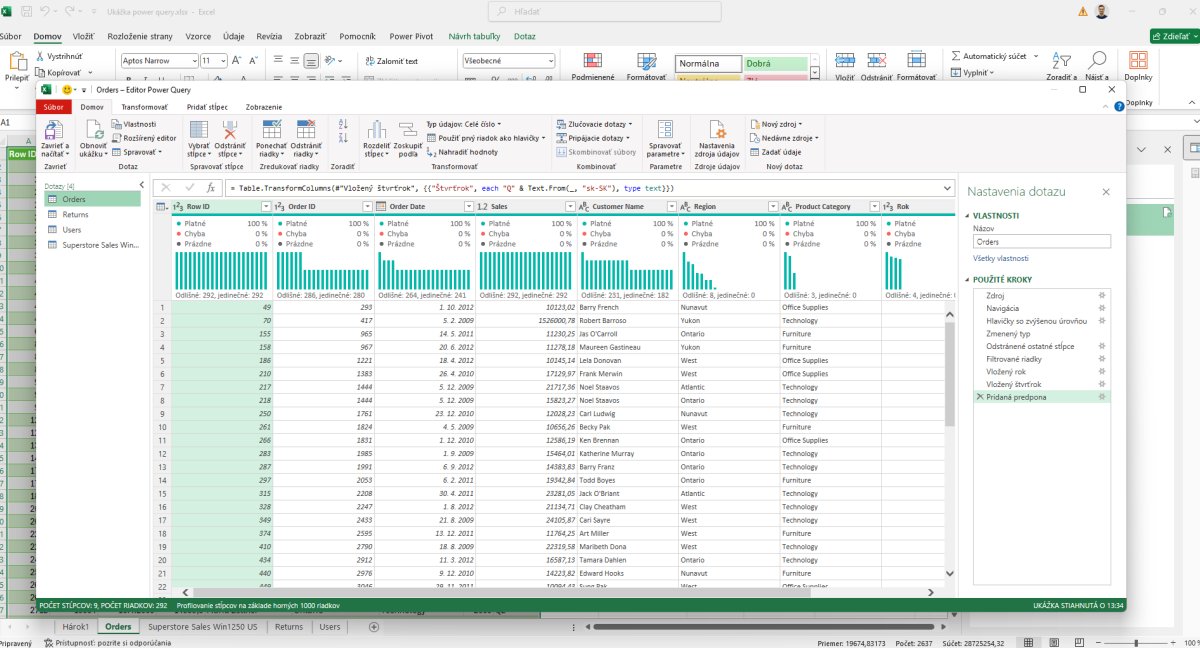Switch to the Transformovať ribbon tab

click(144, 107)
